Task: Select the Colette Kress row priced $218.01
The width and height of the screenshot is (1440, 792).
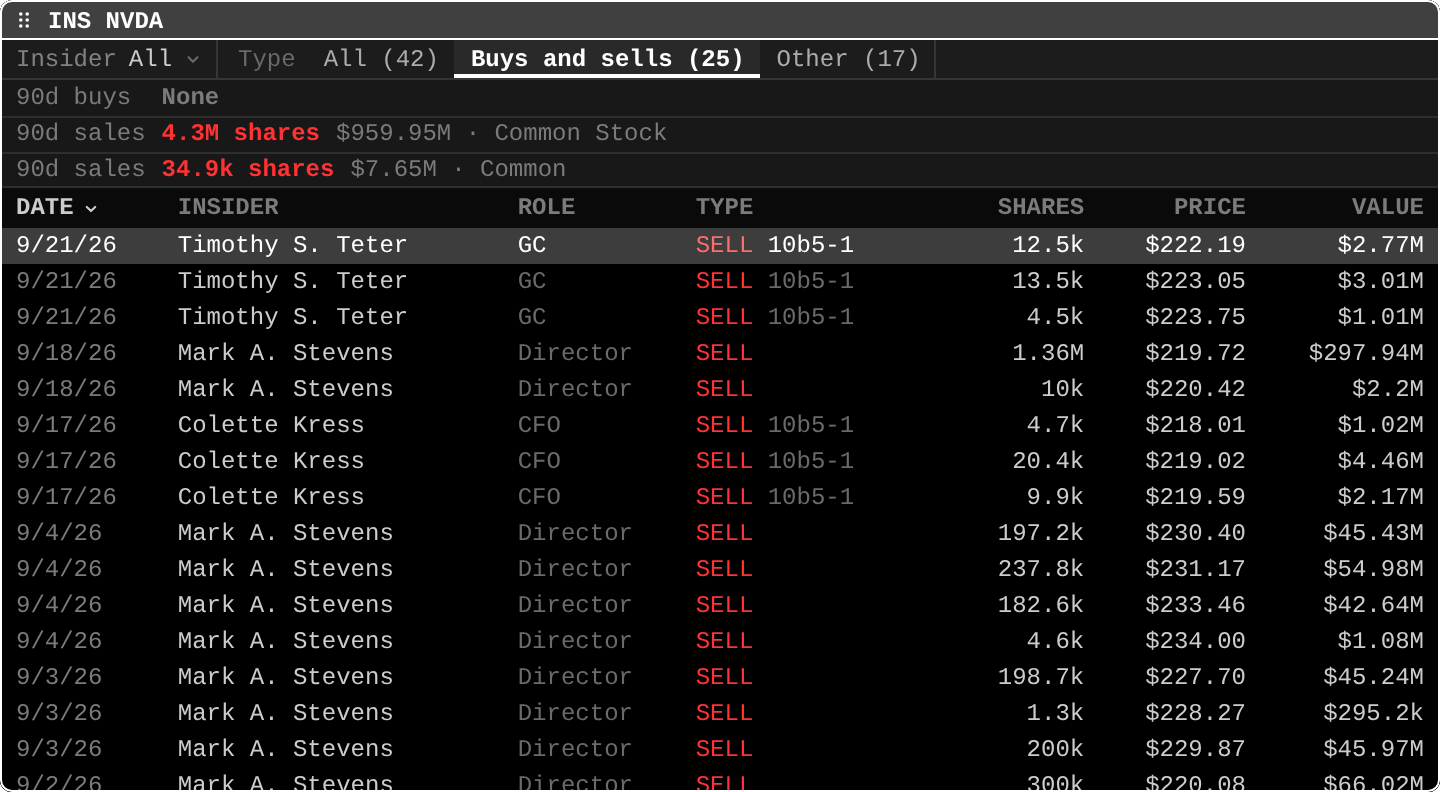Action: pos(720,425)
